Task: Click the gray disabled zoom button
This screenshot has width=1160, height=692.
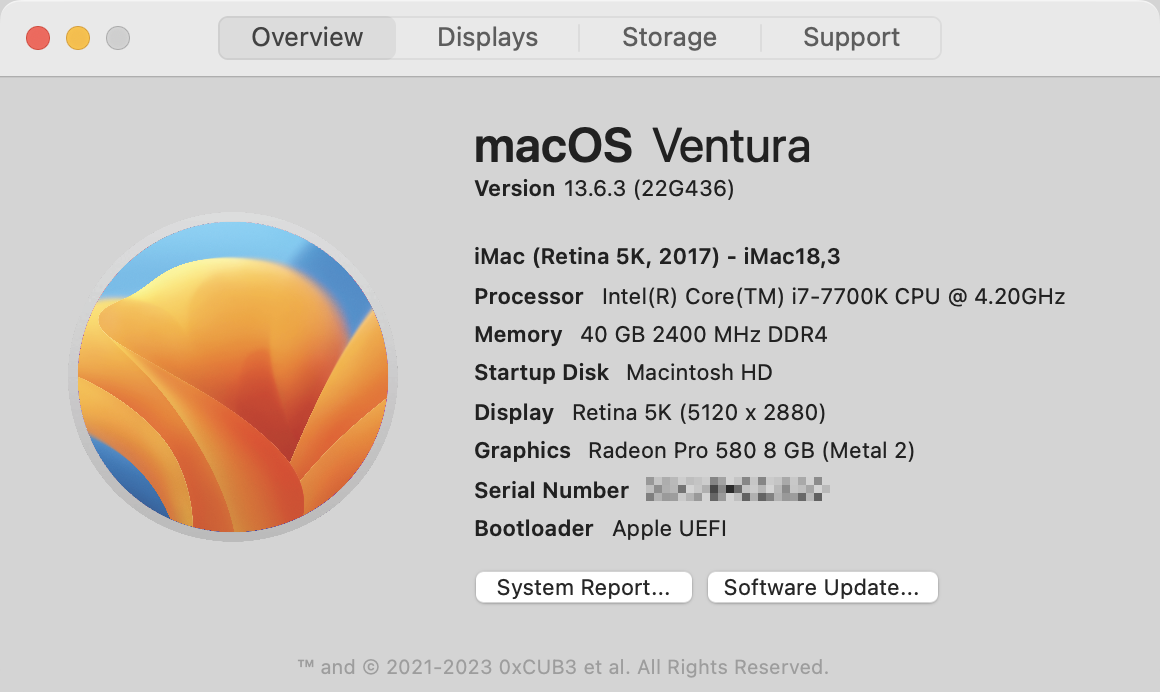Action: 118,38
